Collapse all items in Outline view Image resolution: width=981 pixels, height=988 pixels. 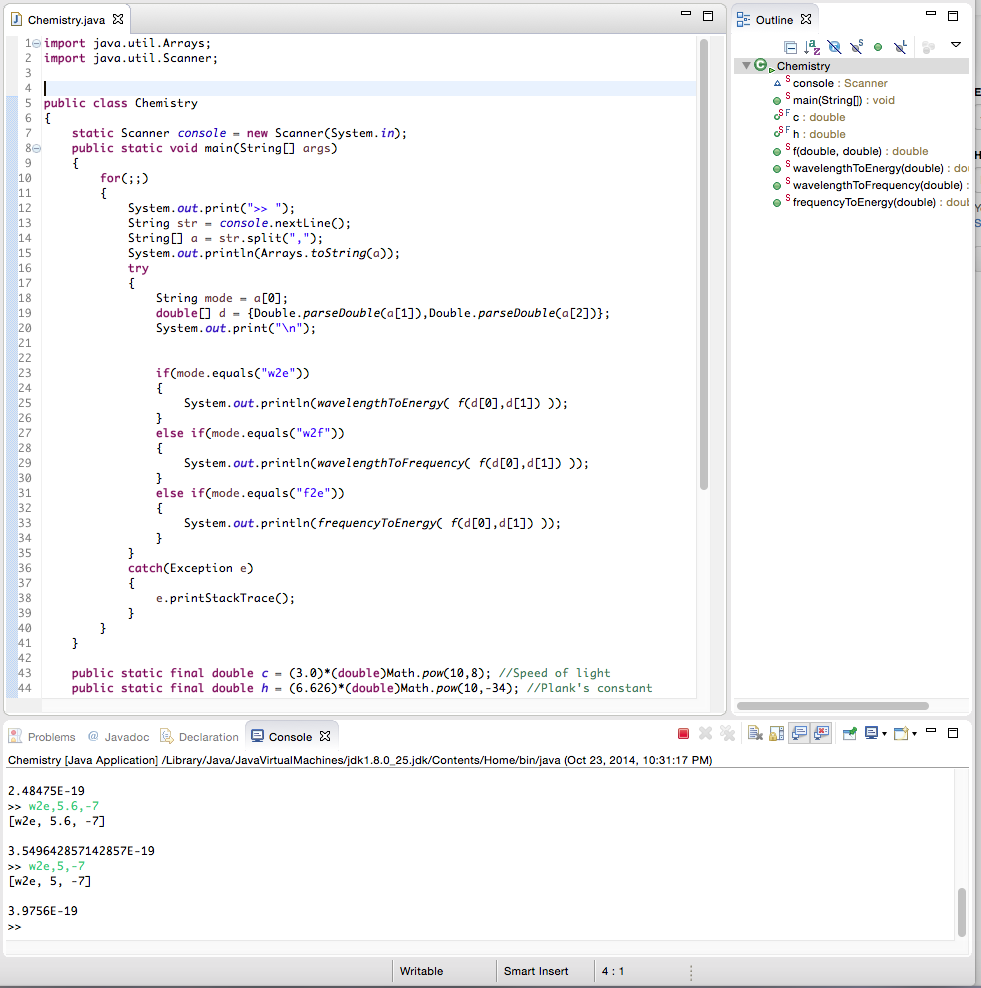tap(791, 47)
